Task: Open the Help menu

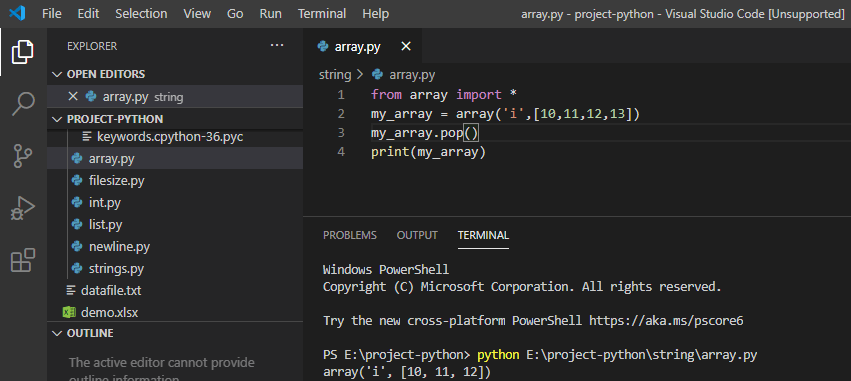Action: [376, 14]
